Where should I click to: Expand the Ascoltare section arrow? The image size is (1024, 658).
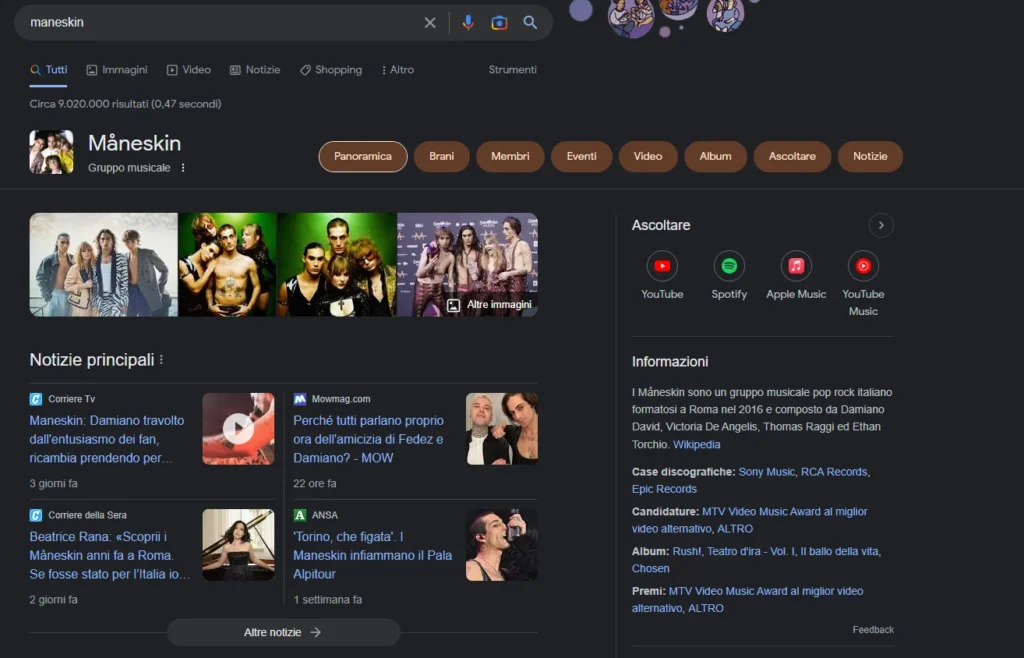click(881, 225)
